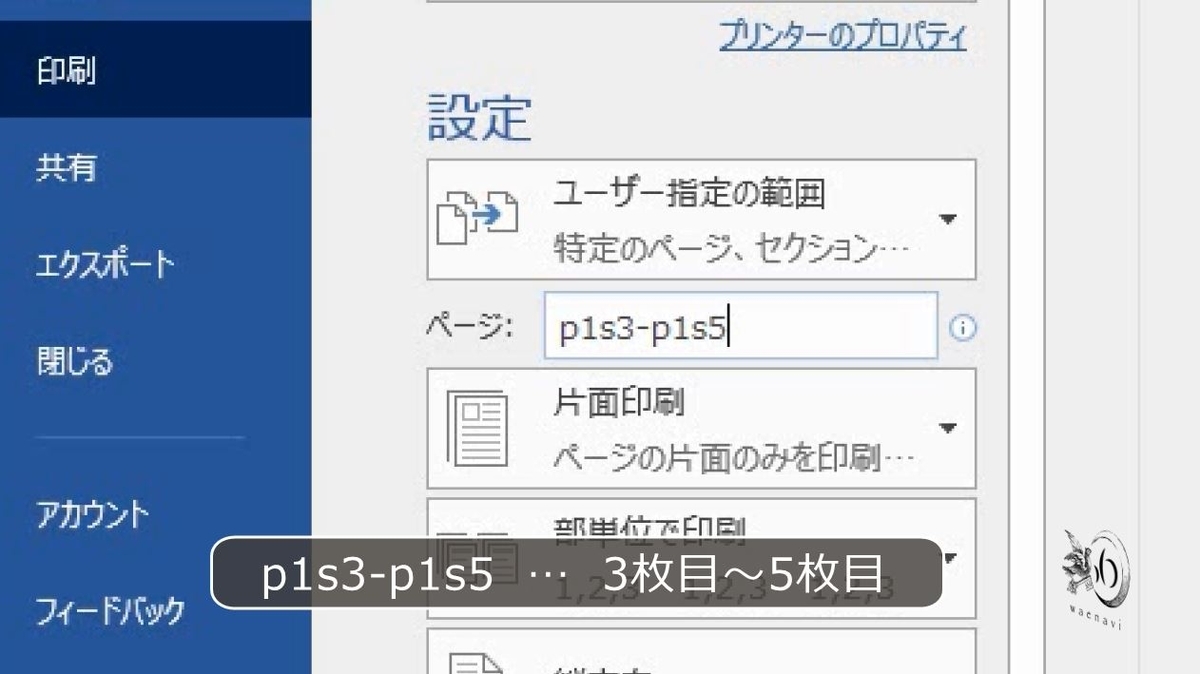This screenshot has width=1200, height=674.
Task: Open the ユーザー指定の範囲 dropdown arrow
Action: point(948,219)
